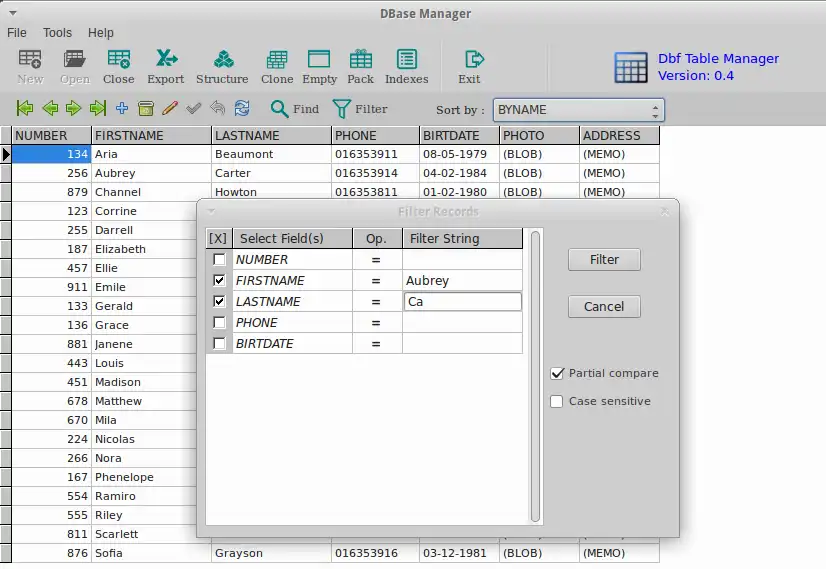Click the refresh records icon
The height and width of the screenshot is (569, 826).
tap(242, 108)
